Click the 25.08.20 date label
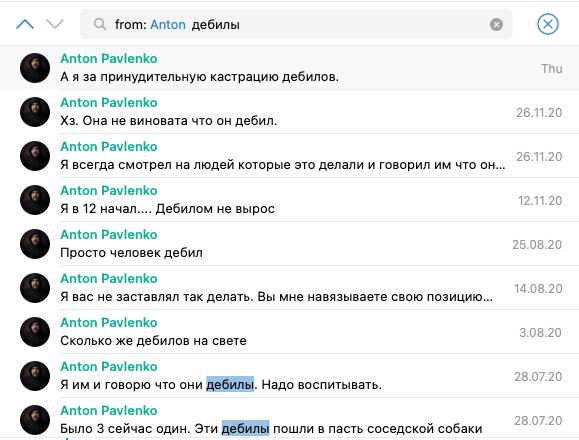Image resolution: width=579 pixels, height=440 pixels. tap(537, 244)
